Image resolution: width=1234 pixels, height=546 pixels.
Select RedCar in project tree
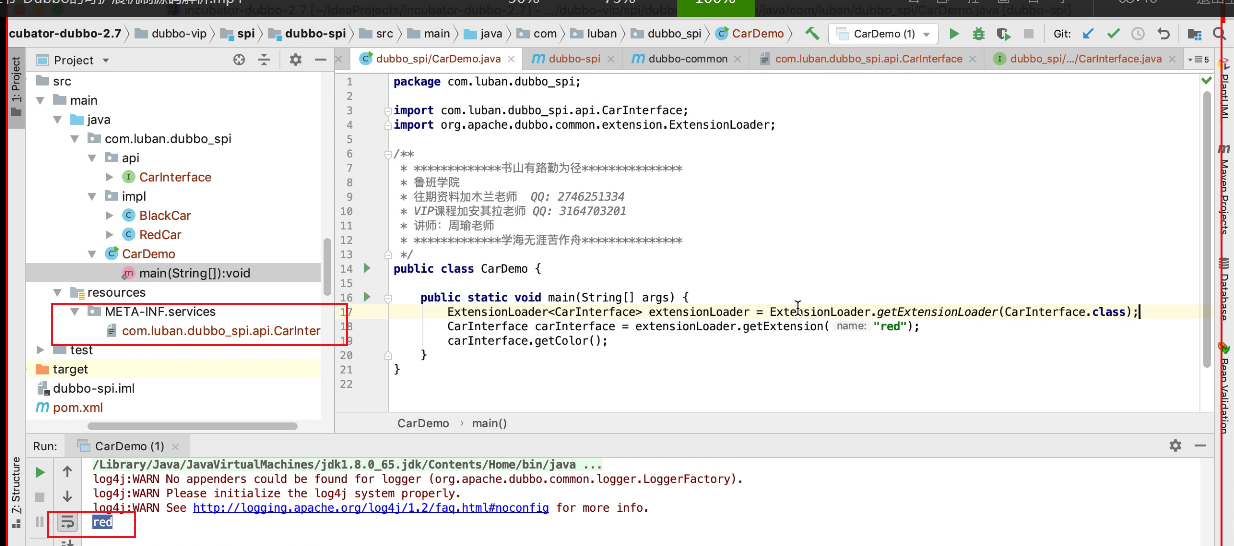(x=160, y=235)
